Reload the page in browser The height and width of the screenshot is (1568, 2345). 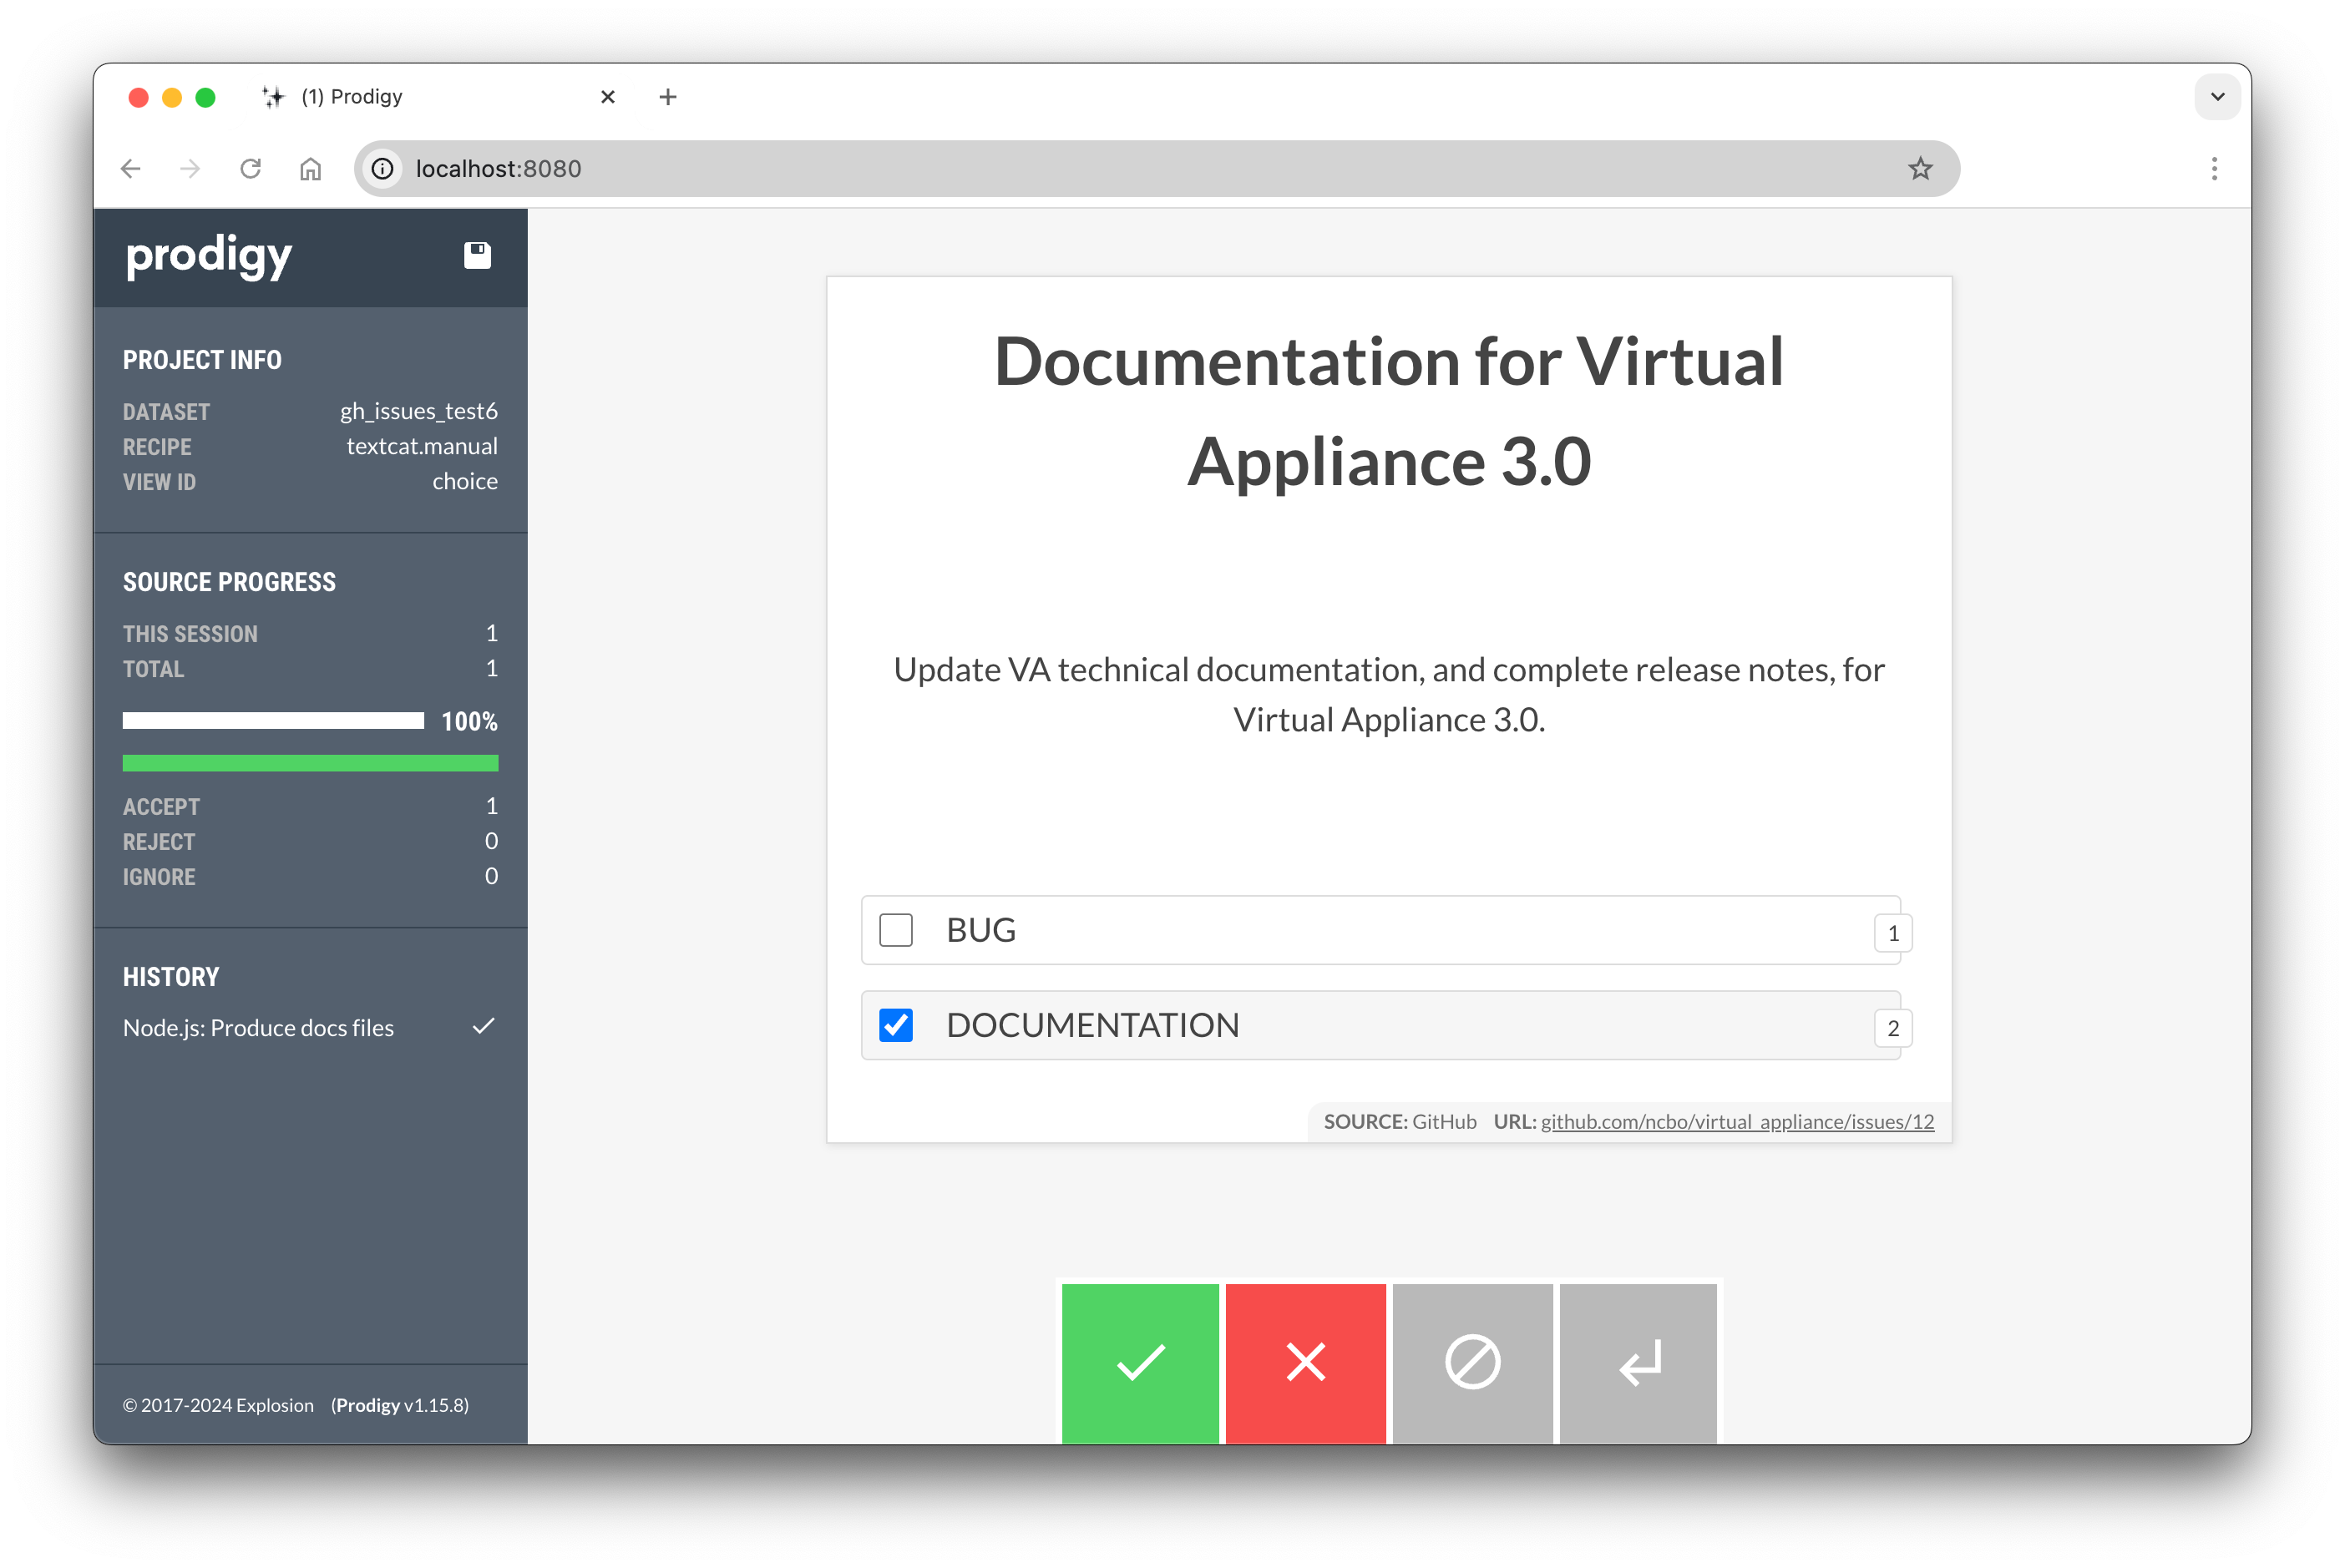tap(250, 168)
